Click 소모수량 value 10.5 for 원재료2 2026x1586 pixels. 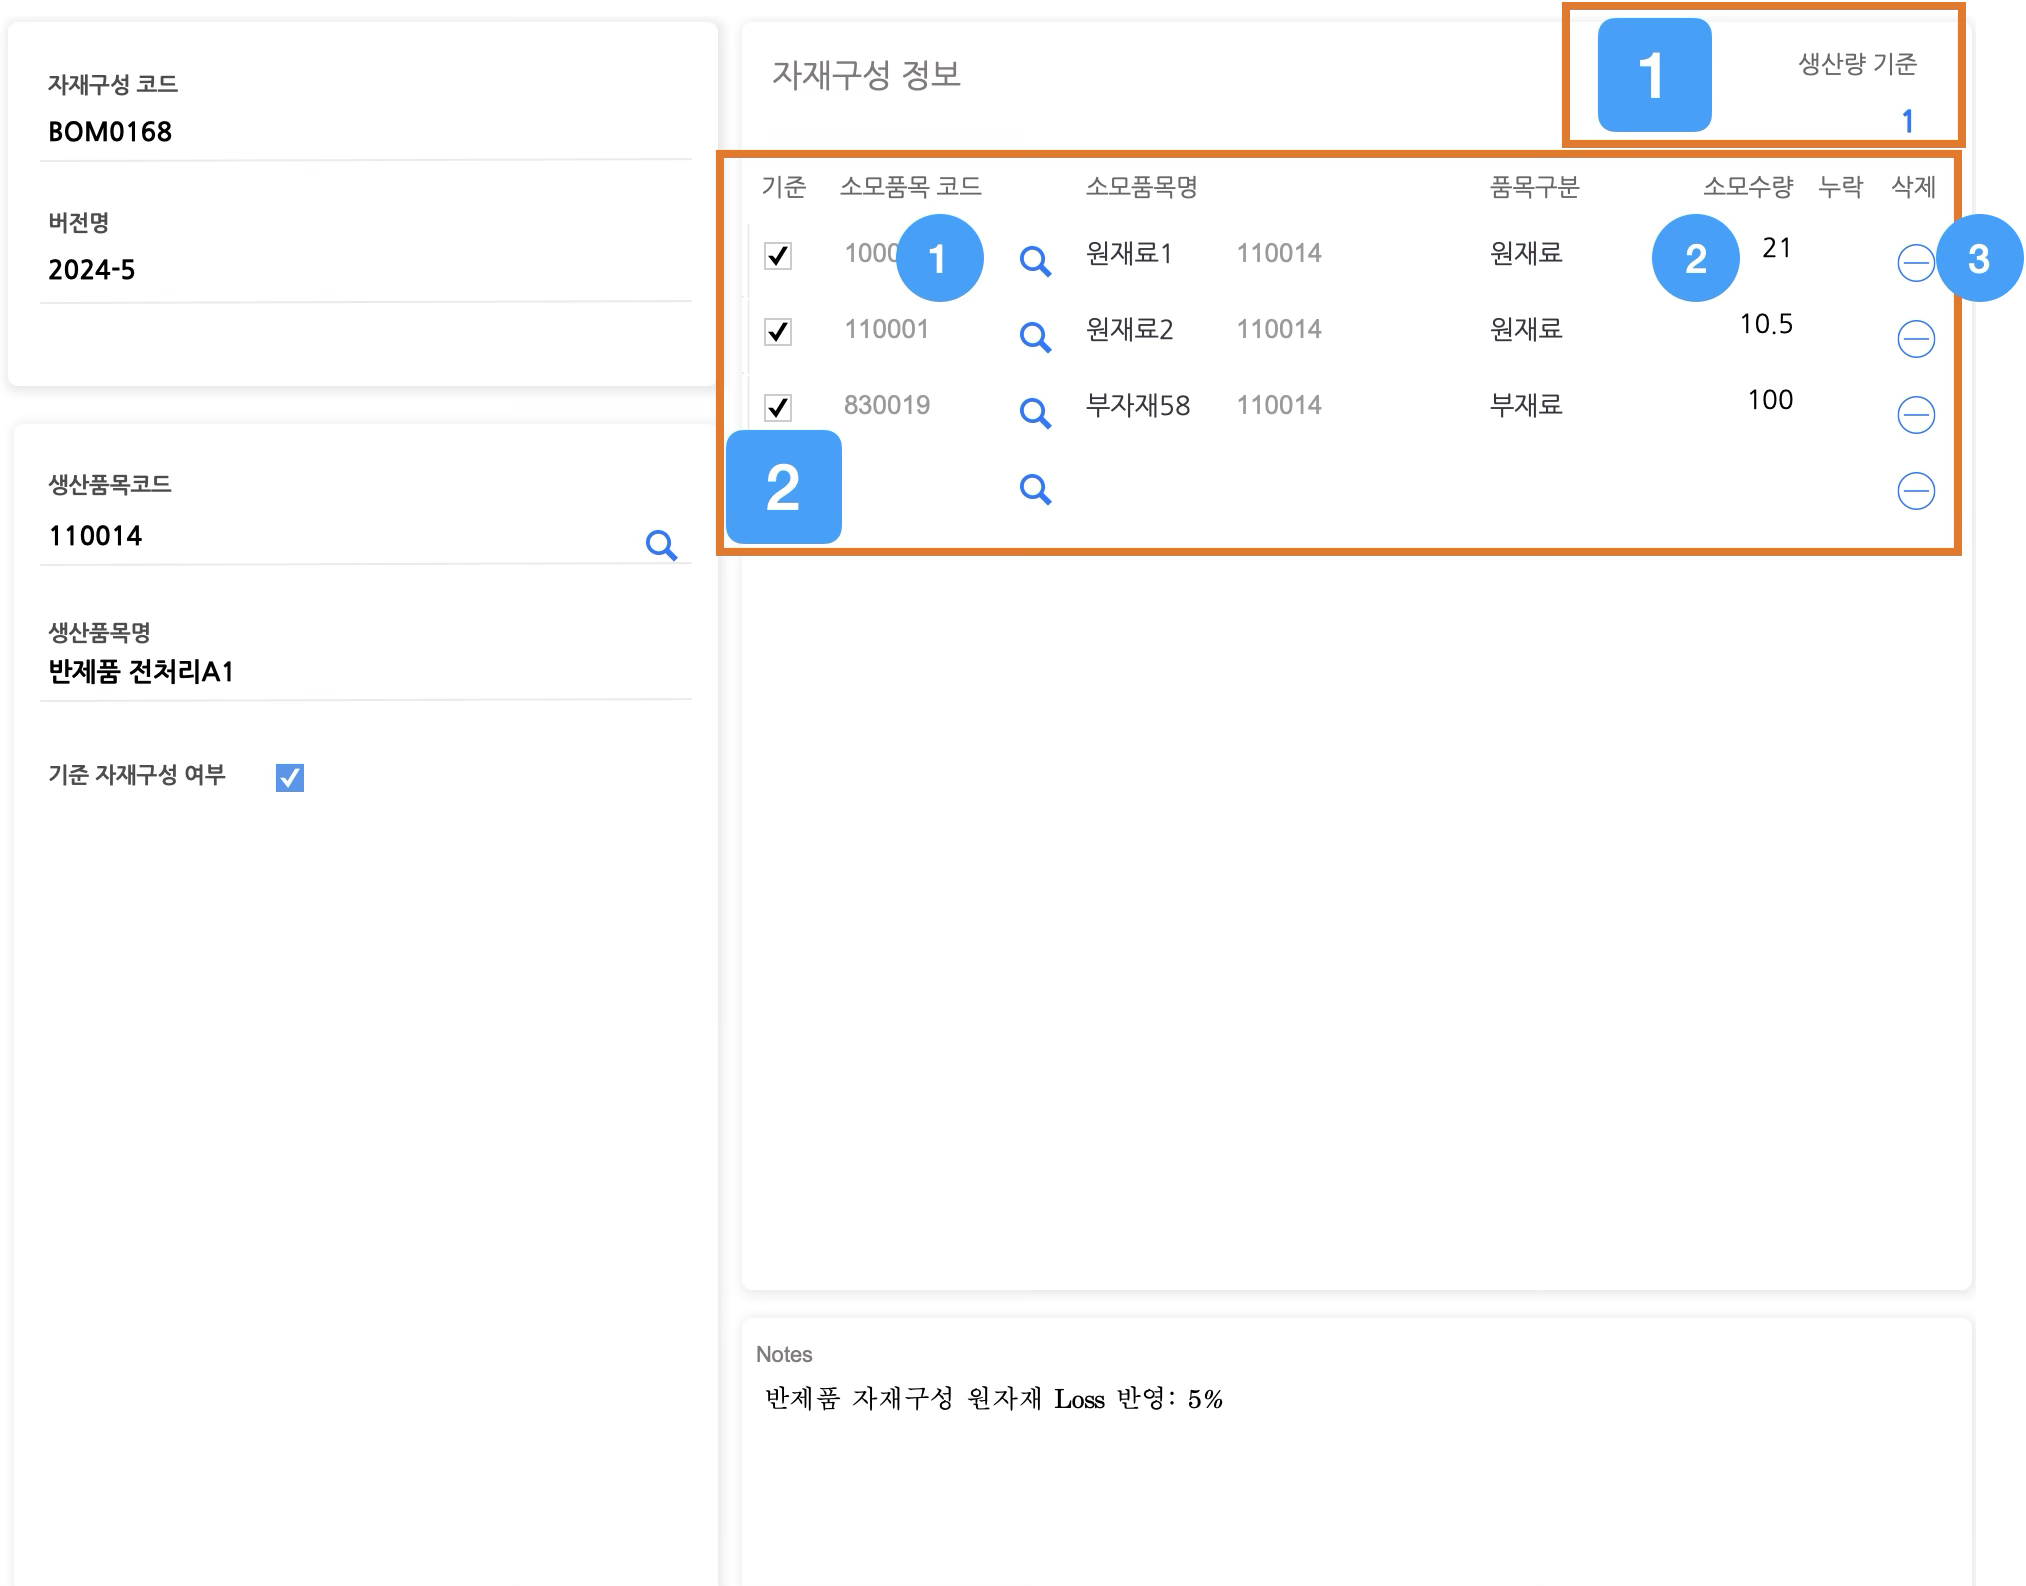pyautogui.click(x=1766, y=324)
